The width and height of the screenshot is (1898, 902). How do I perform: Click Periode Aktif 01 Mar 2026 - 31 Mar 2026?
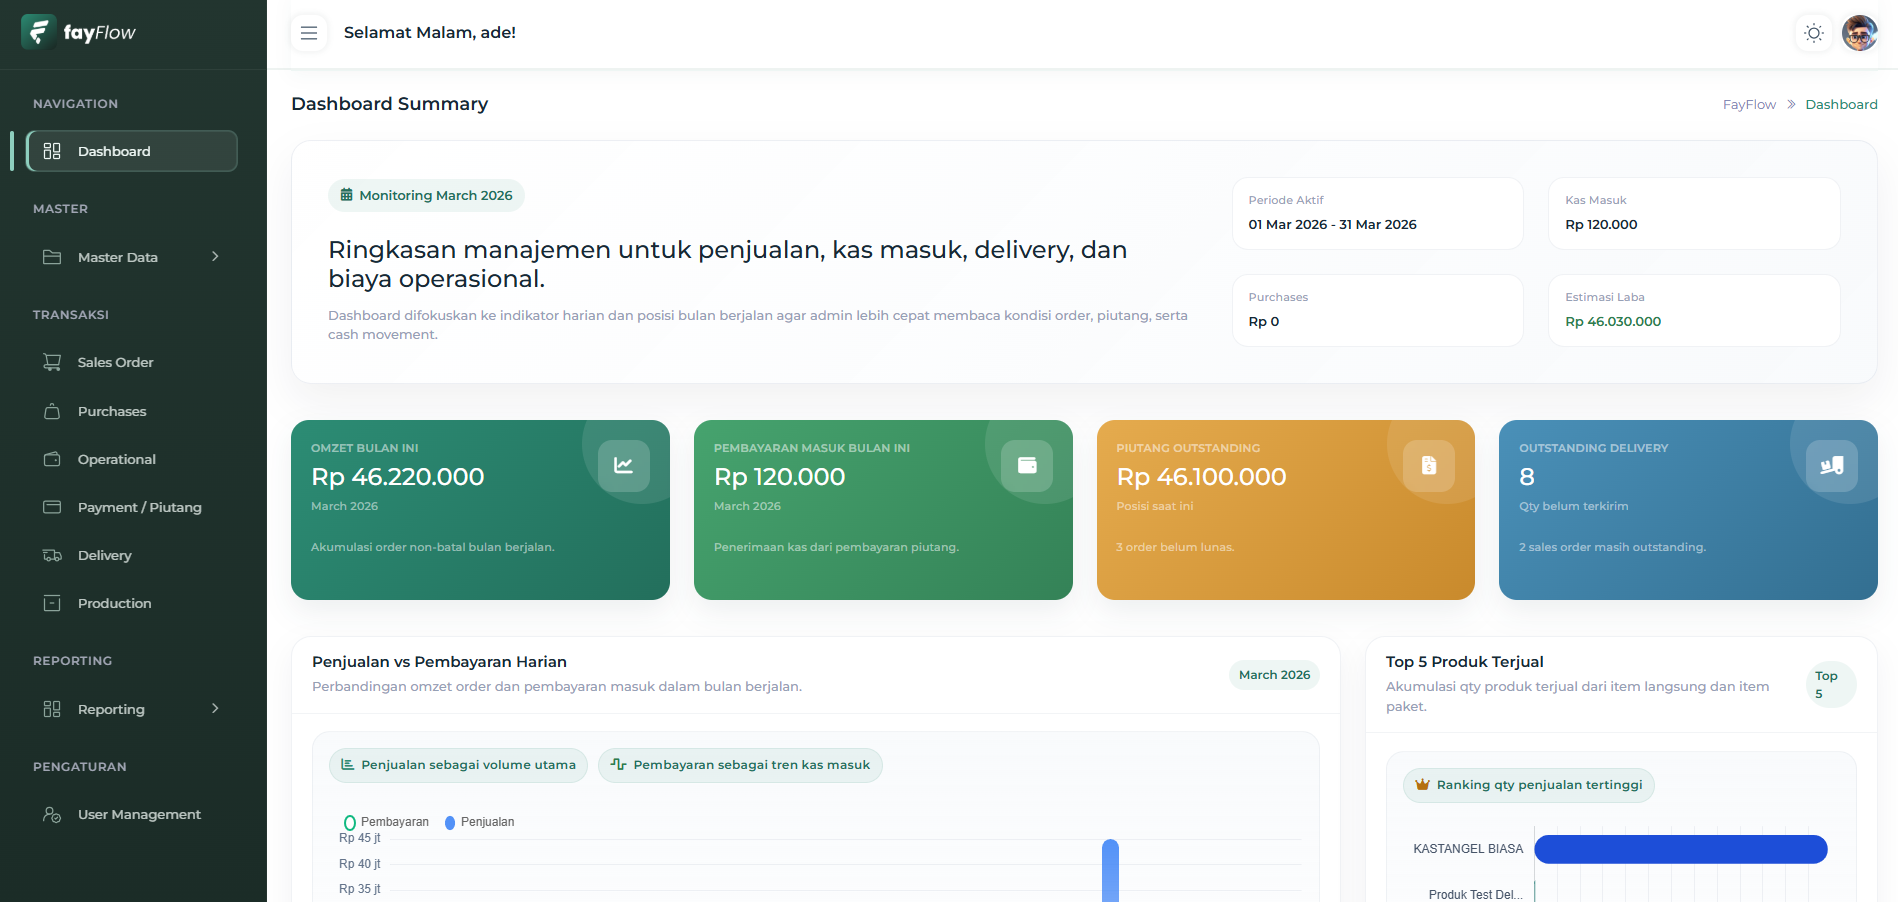pyautogui.click(x=1332, y=224)
